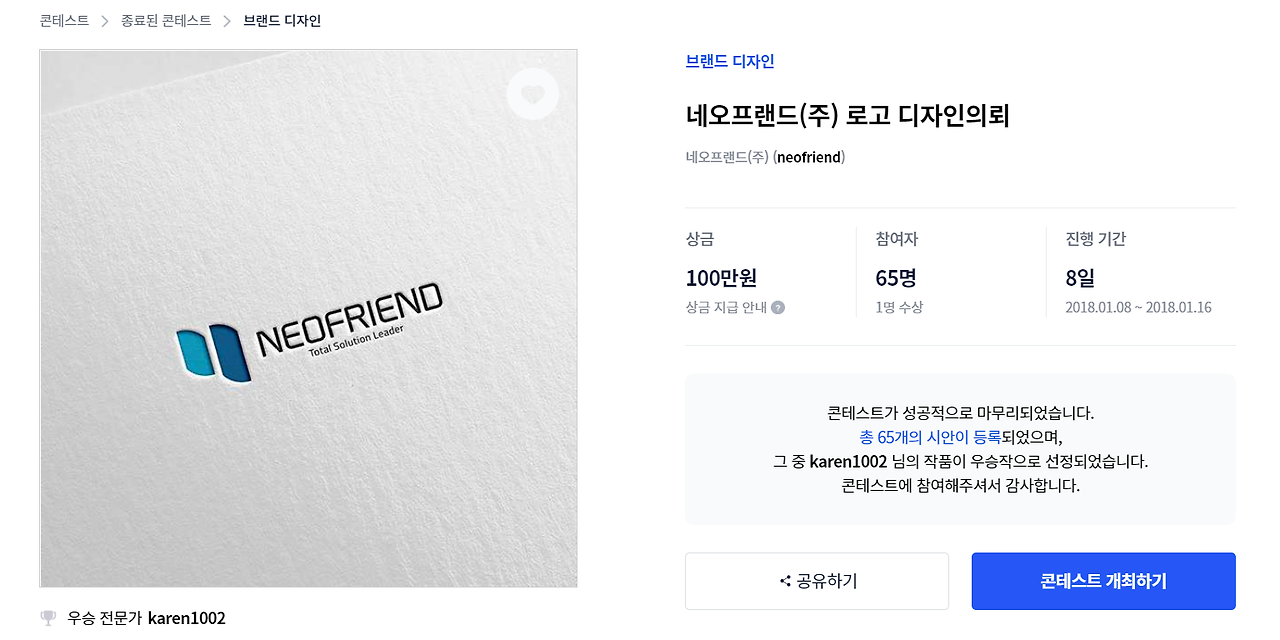Open the 총 65개의 시안이 등록 link
The height and width of the screenshot is (640, 1280).
[930, 437]
